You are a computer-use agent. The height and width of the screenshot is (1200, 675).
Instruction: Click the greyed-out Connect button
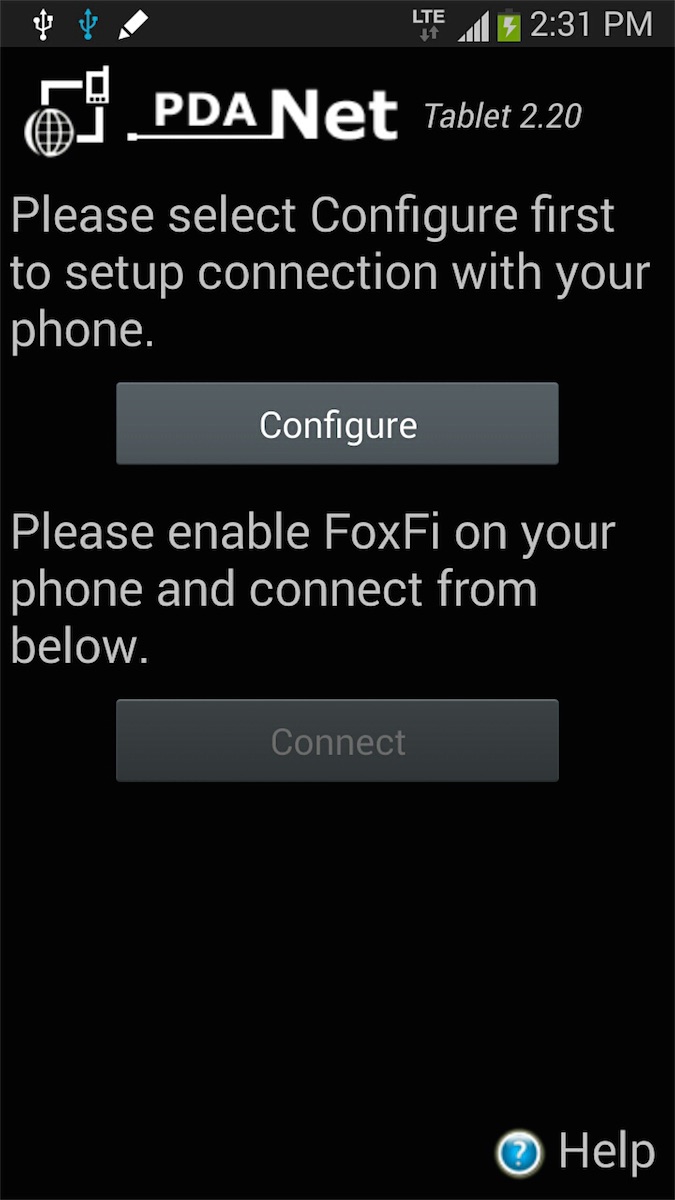337,741
